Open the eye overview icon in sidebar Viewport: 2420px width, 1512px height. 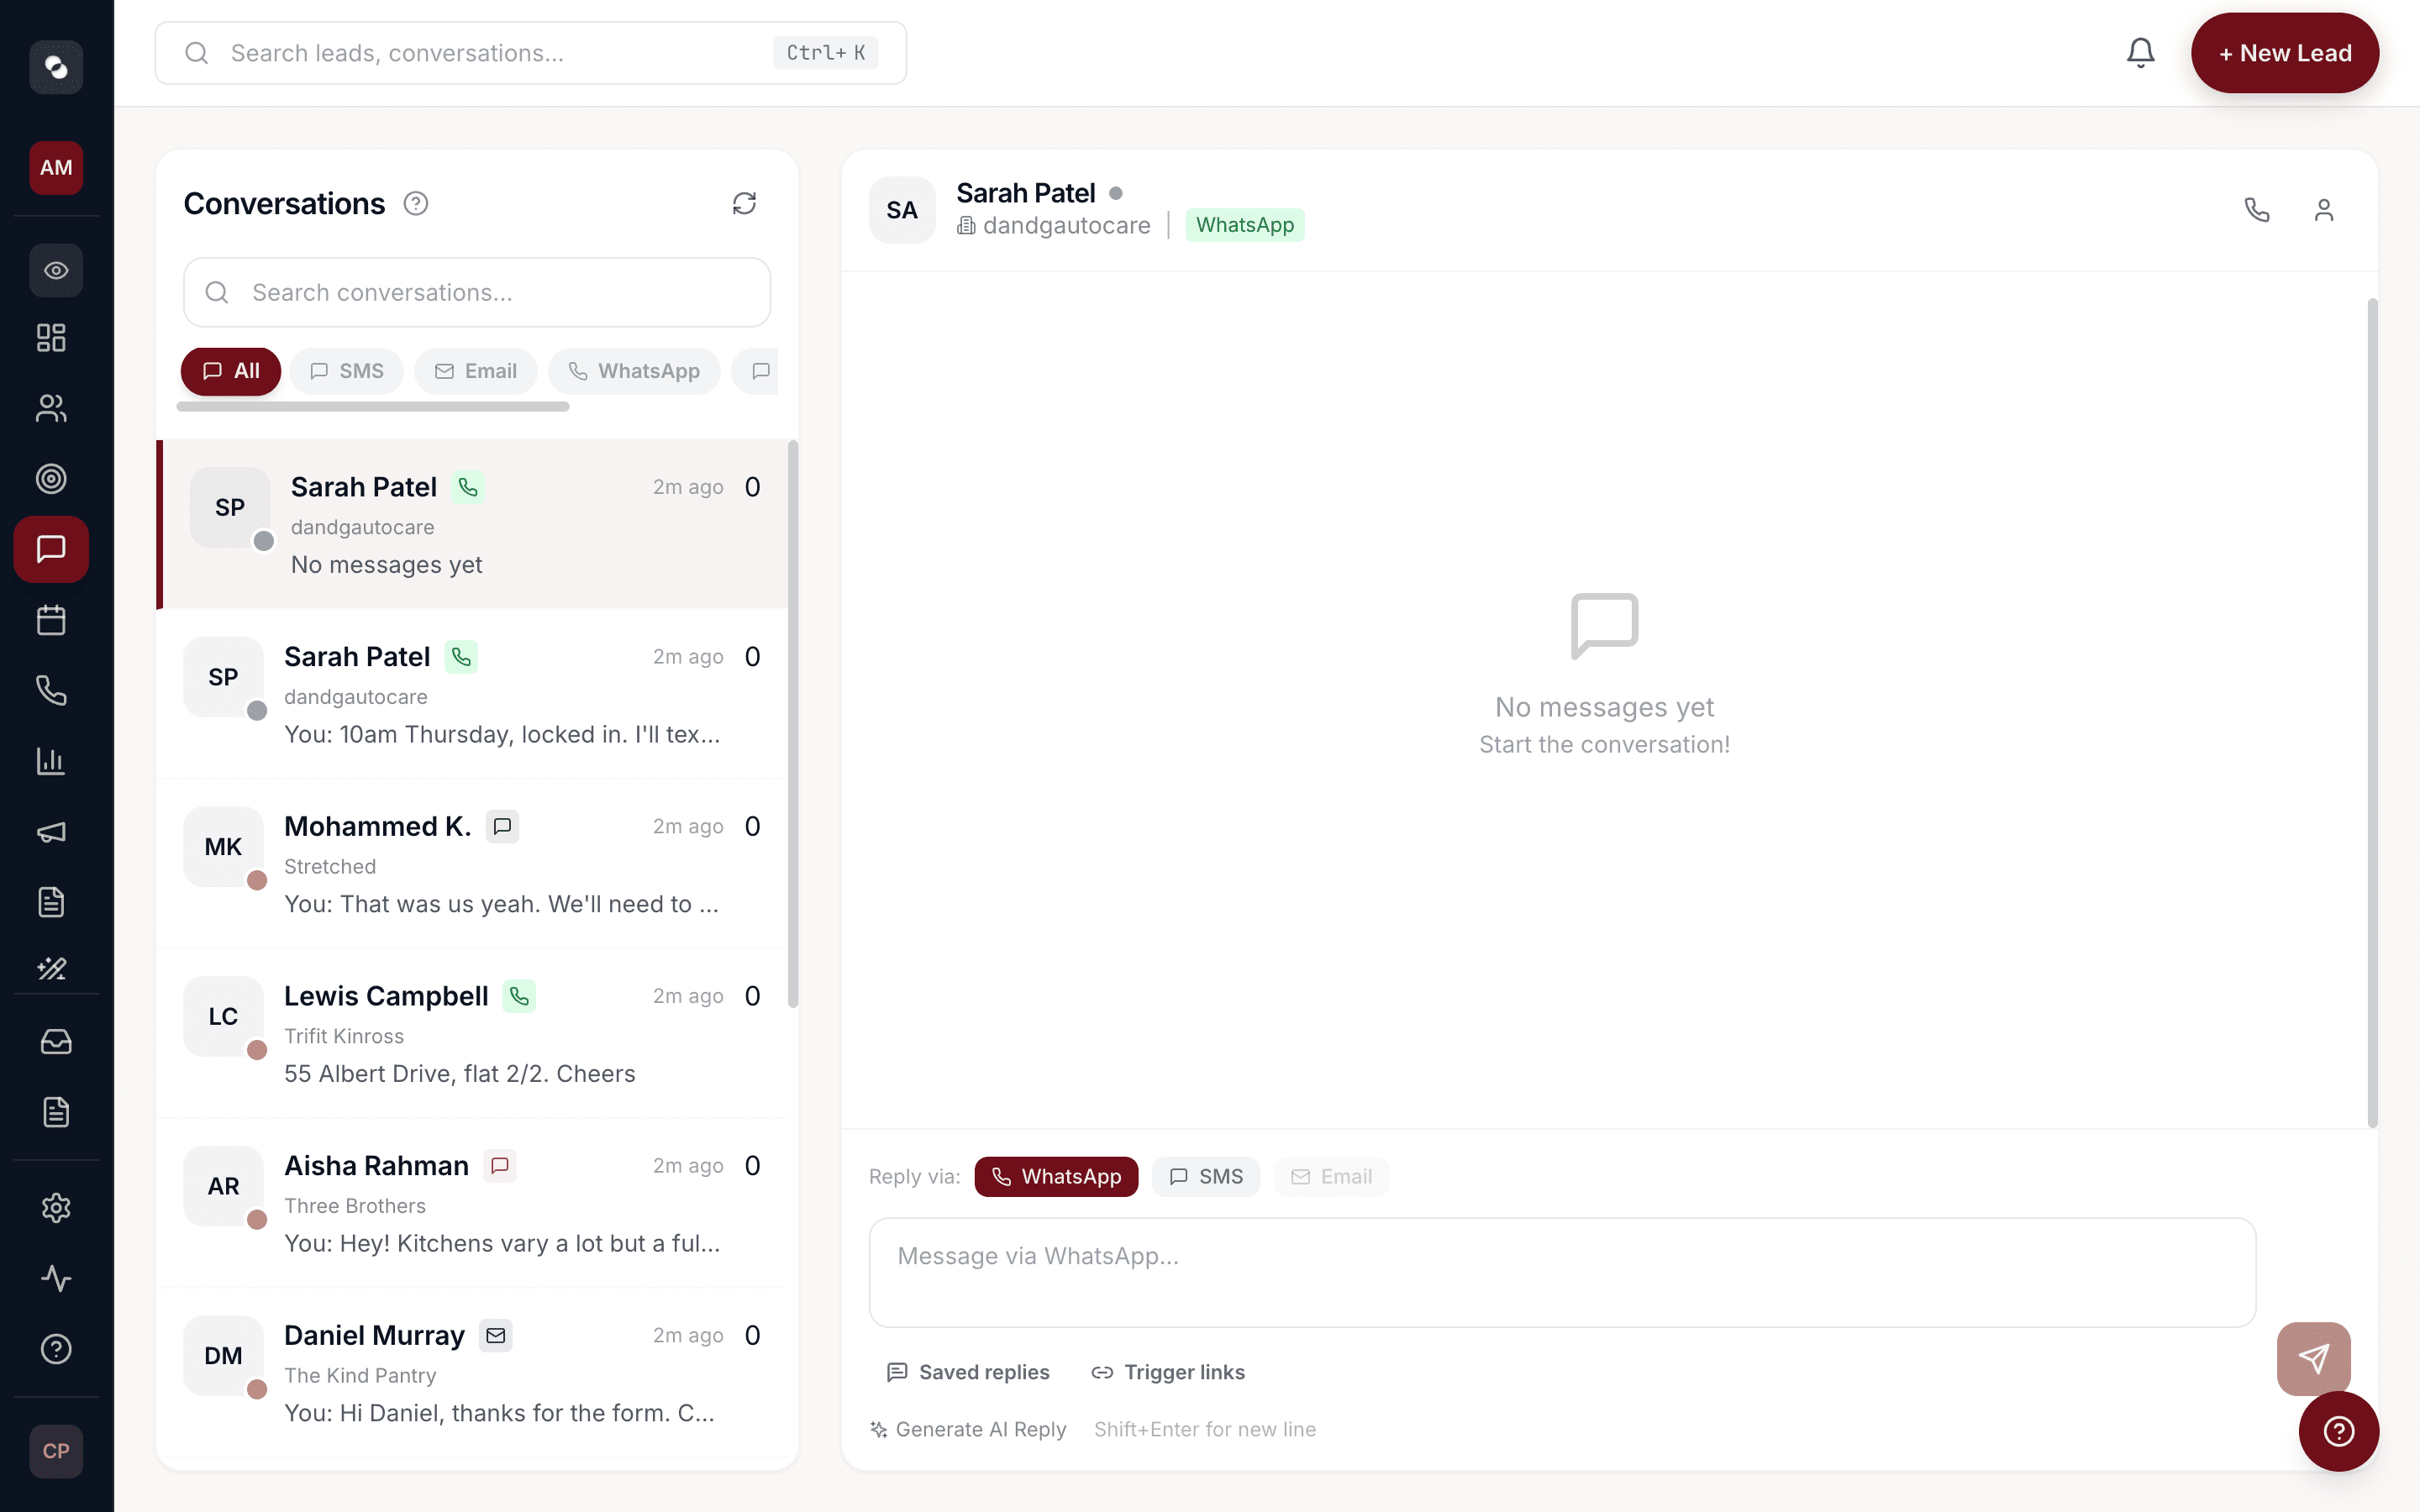point(56,270)
